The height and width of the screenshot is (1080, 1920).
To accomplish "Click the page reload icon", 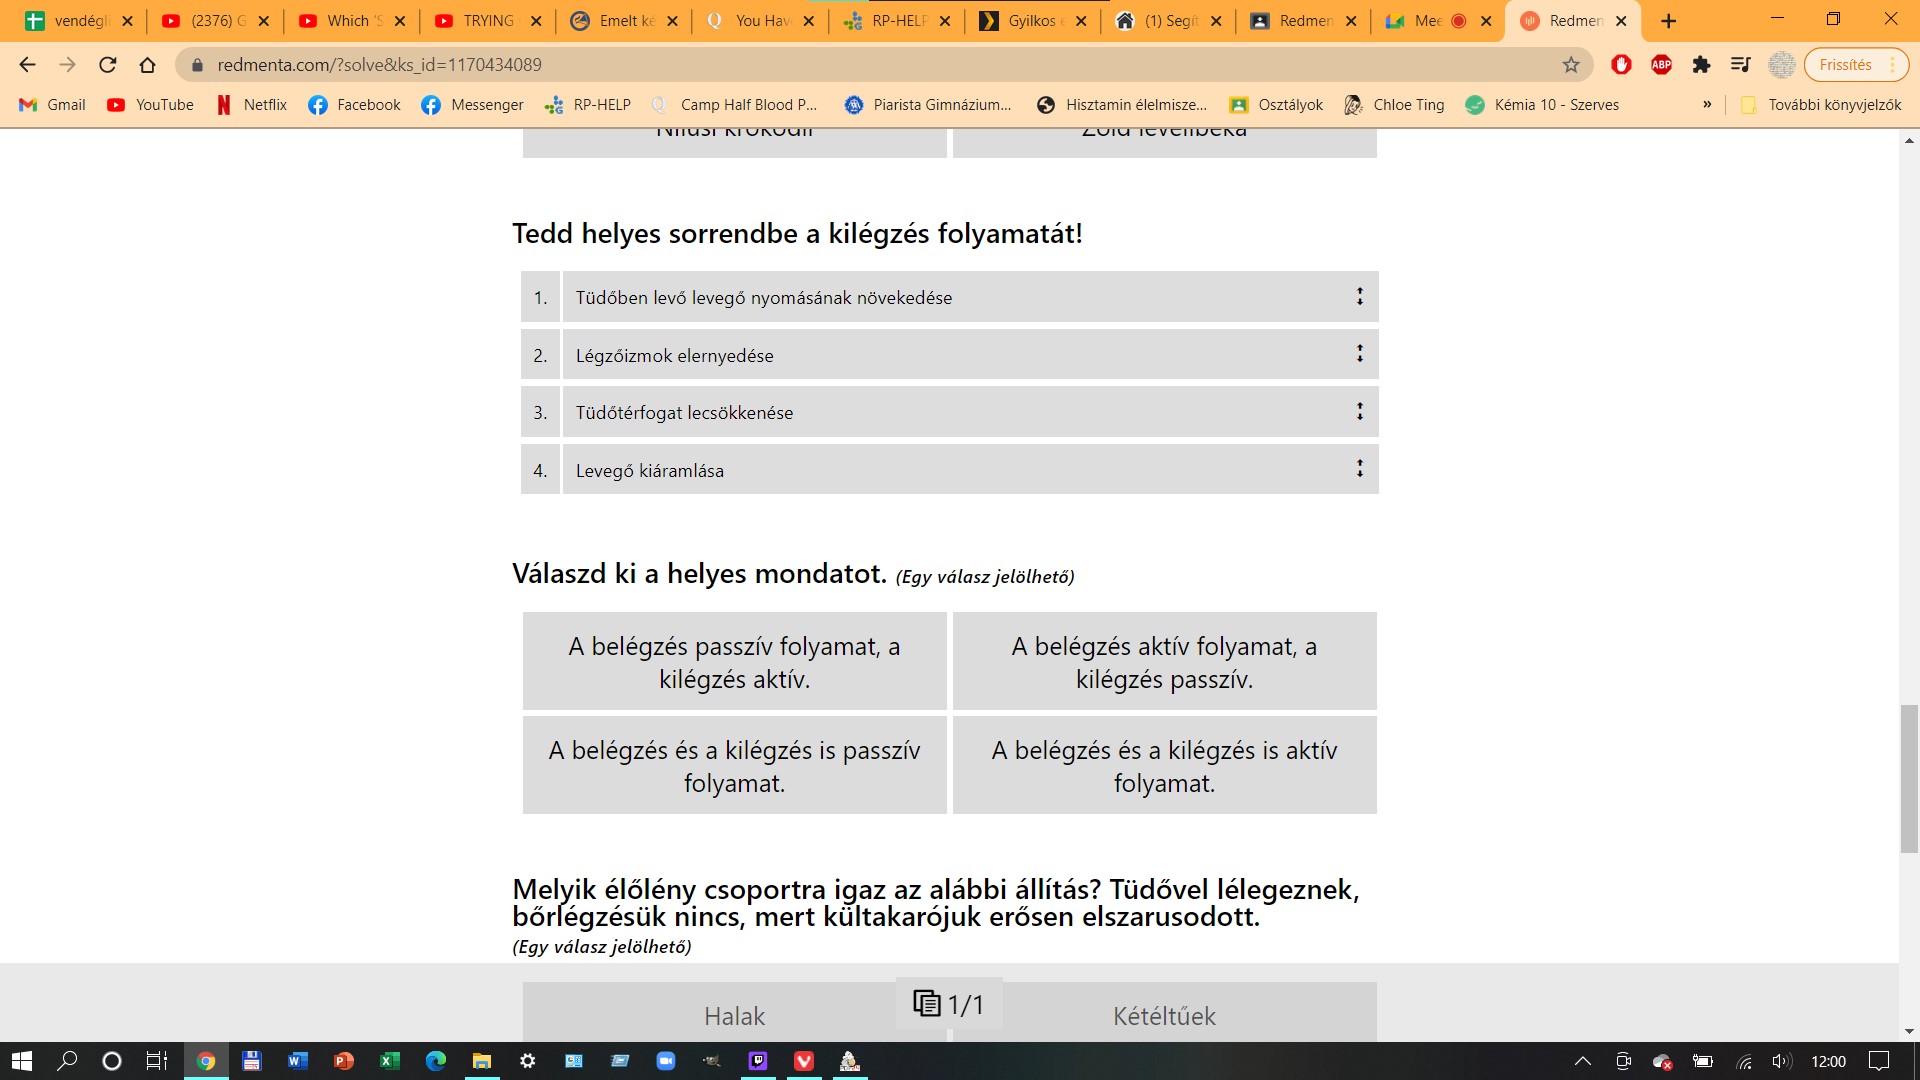I will tap(108, 65).
